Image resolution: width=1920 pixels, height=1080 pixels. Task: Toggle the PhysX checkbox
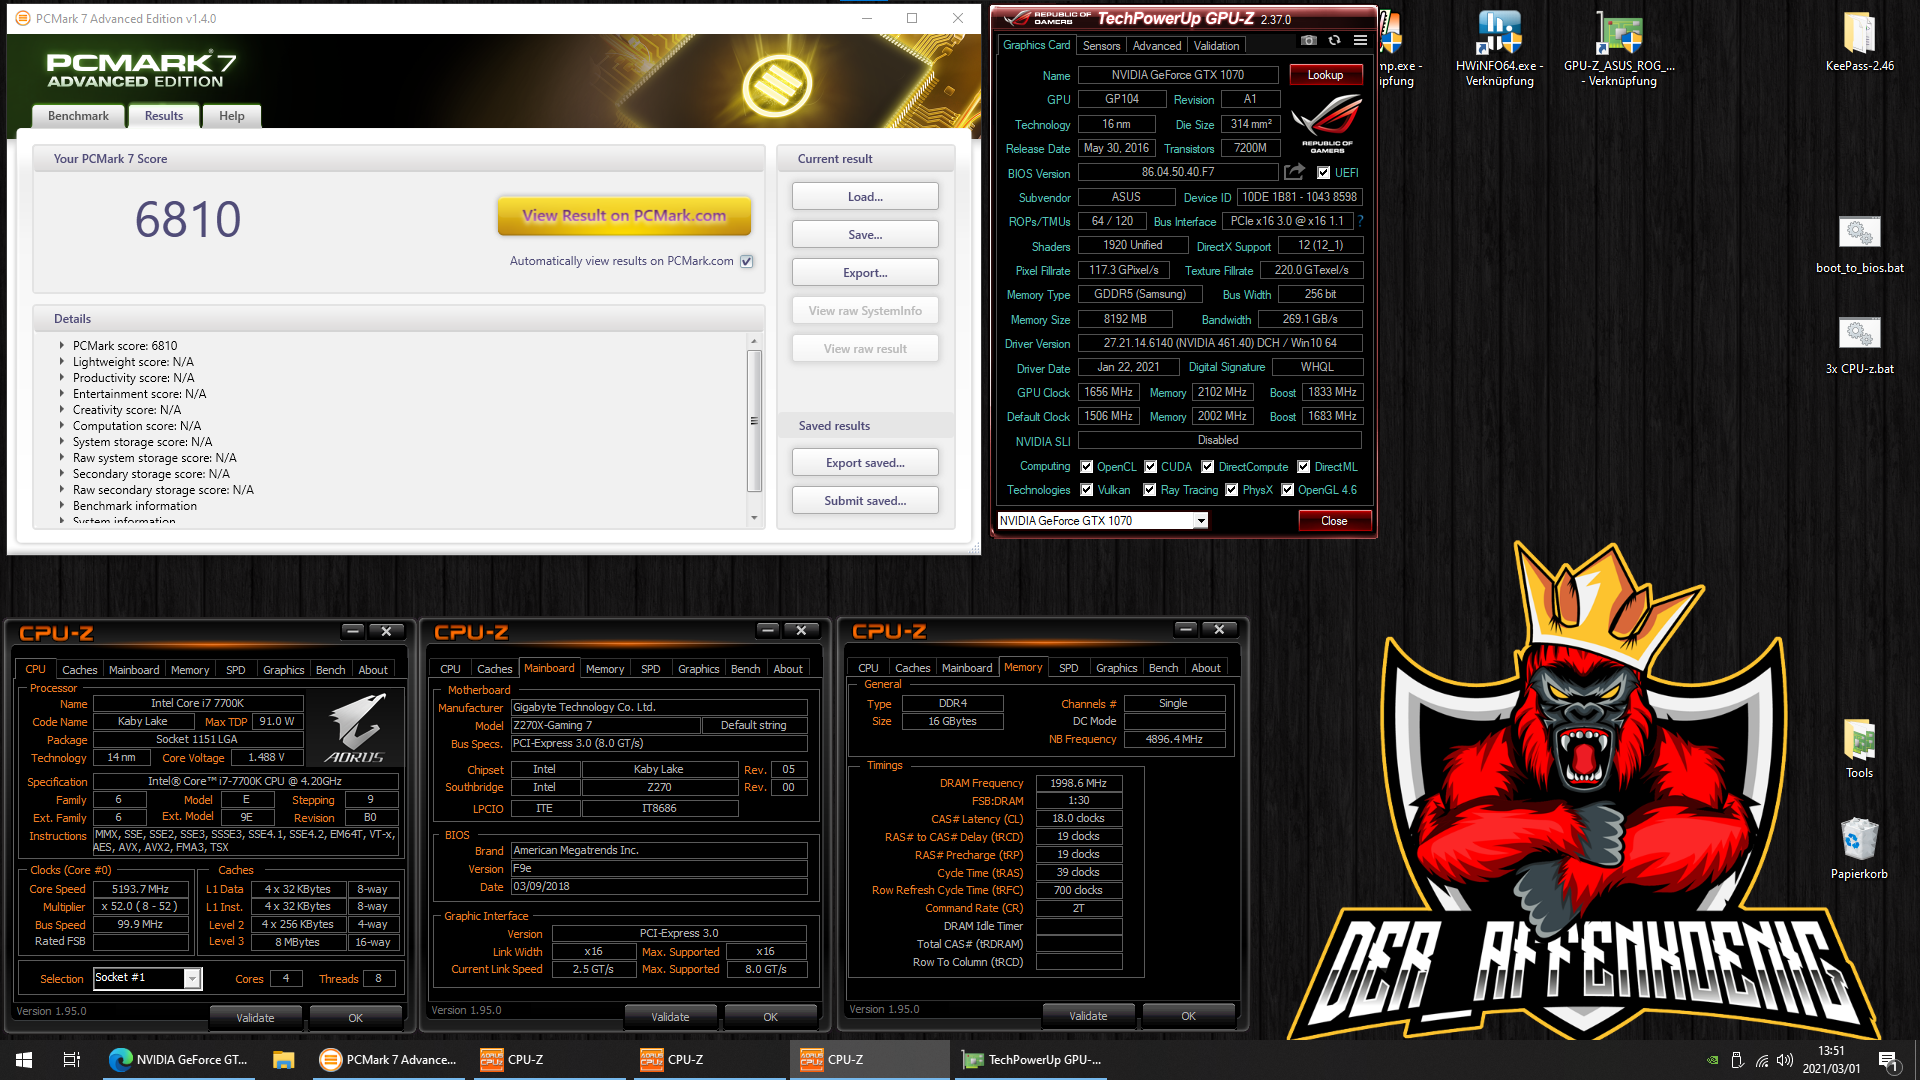[x=1231, y=489]
